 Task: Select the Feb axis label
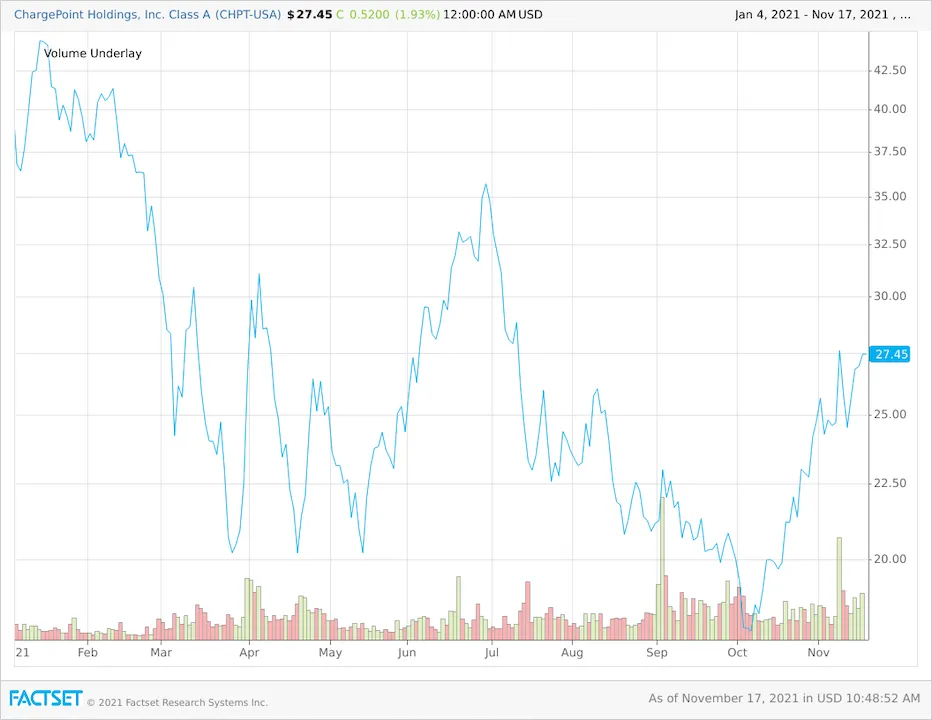pyautogui.click(x=87, y=652)
